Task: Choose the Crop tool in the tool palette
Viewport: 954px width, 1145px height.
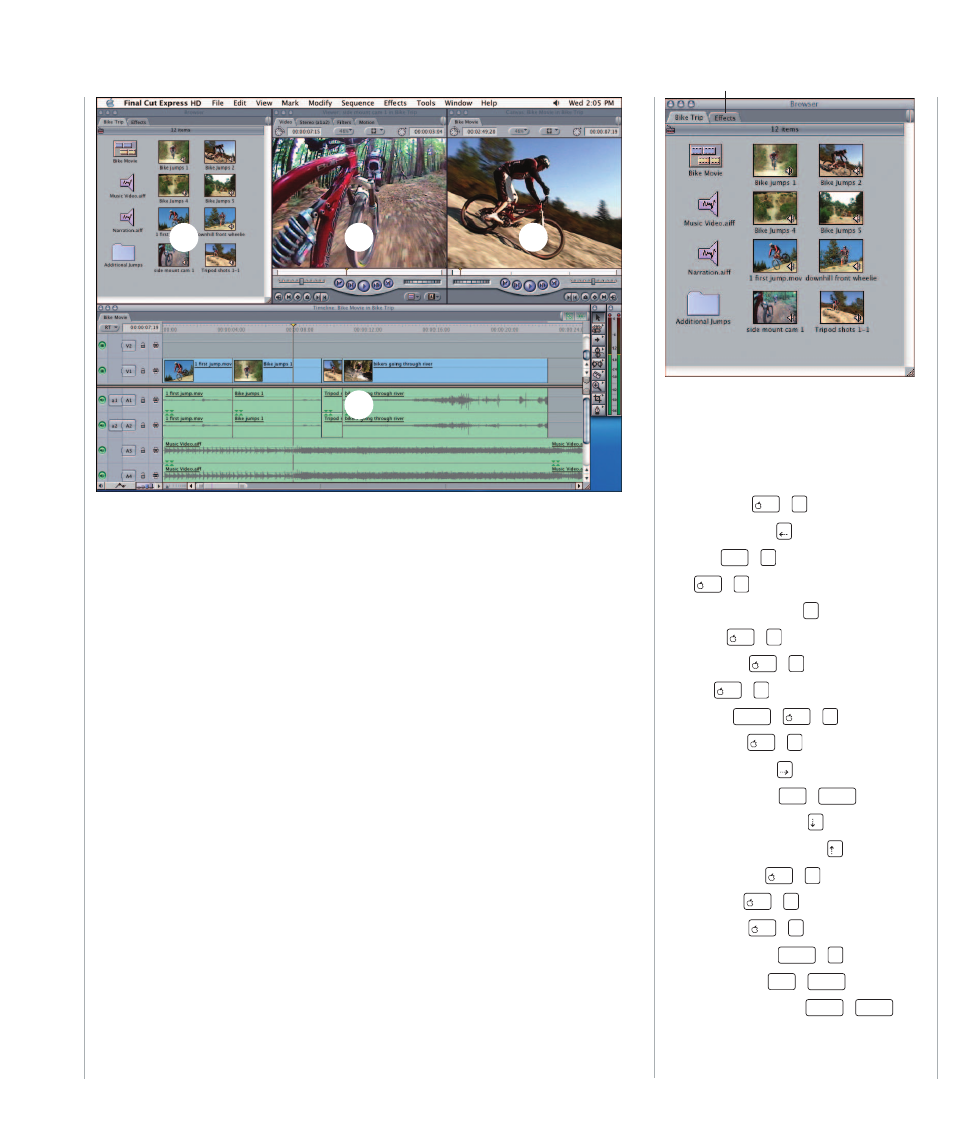Action: 598,399
